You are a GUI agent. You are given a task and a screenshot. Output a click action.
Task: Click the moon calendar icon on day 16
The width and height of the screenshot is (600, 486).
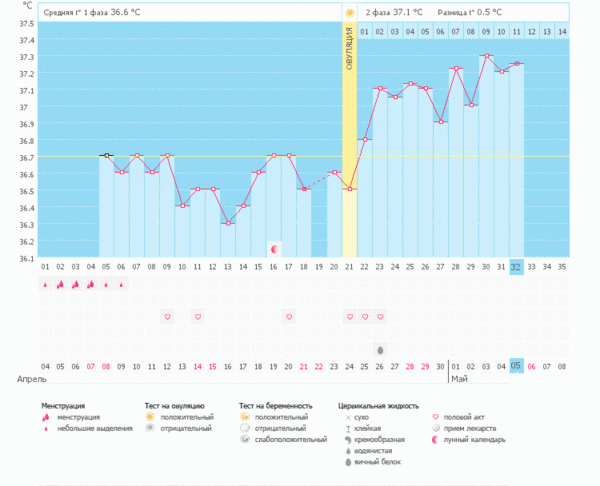click(x=274, y=247)
